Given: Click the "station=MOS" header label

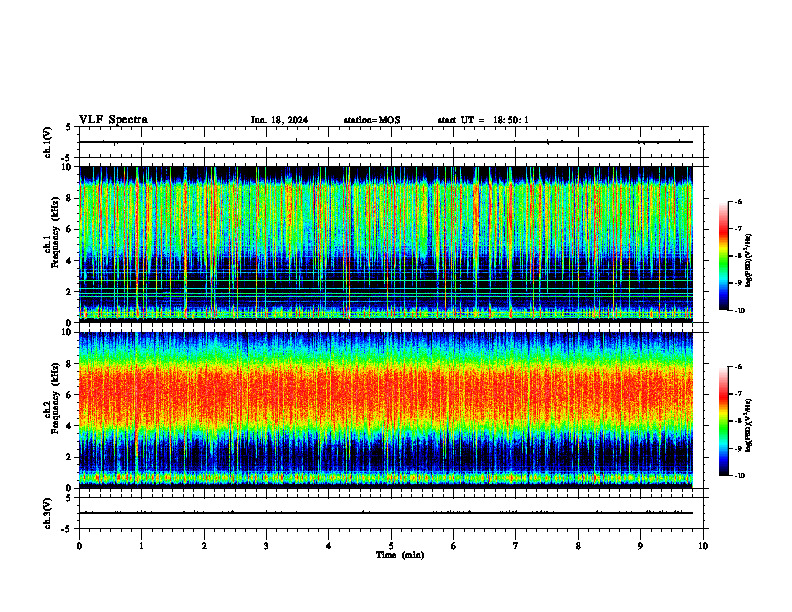Looking at the screenshot, I should 372,120.
